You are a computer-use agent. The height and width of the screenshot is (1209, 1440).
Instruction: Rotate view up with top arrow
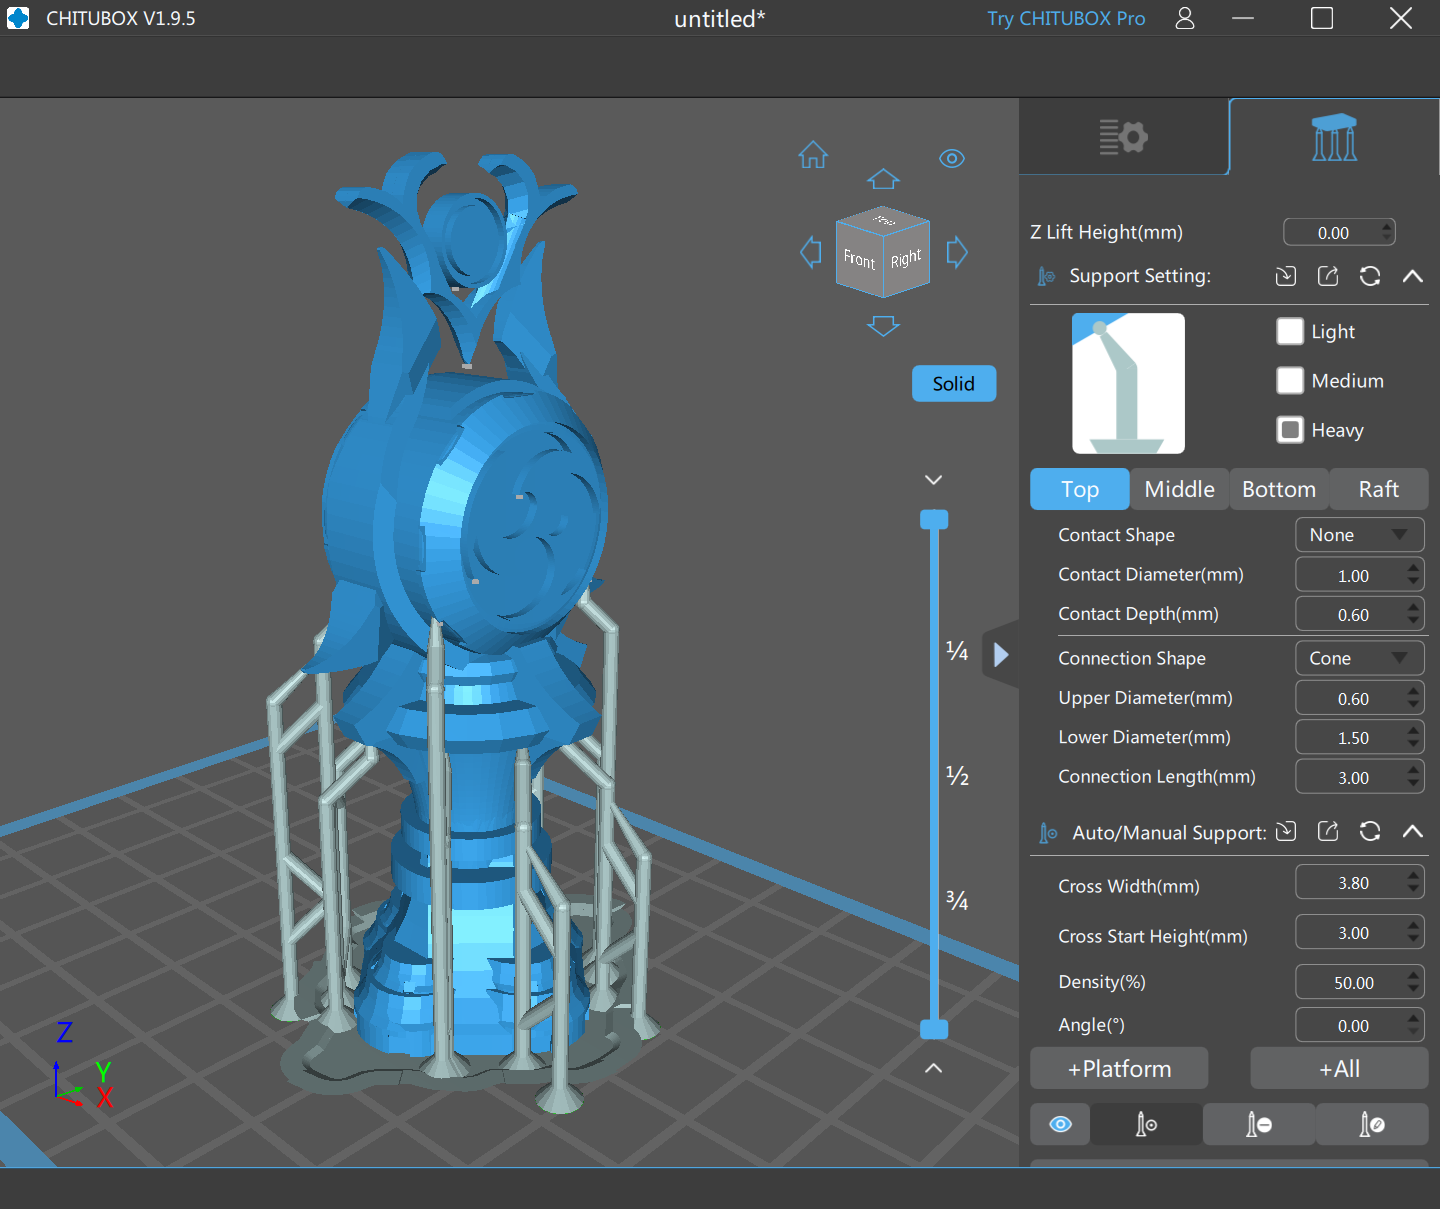tap(883, 179)
